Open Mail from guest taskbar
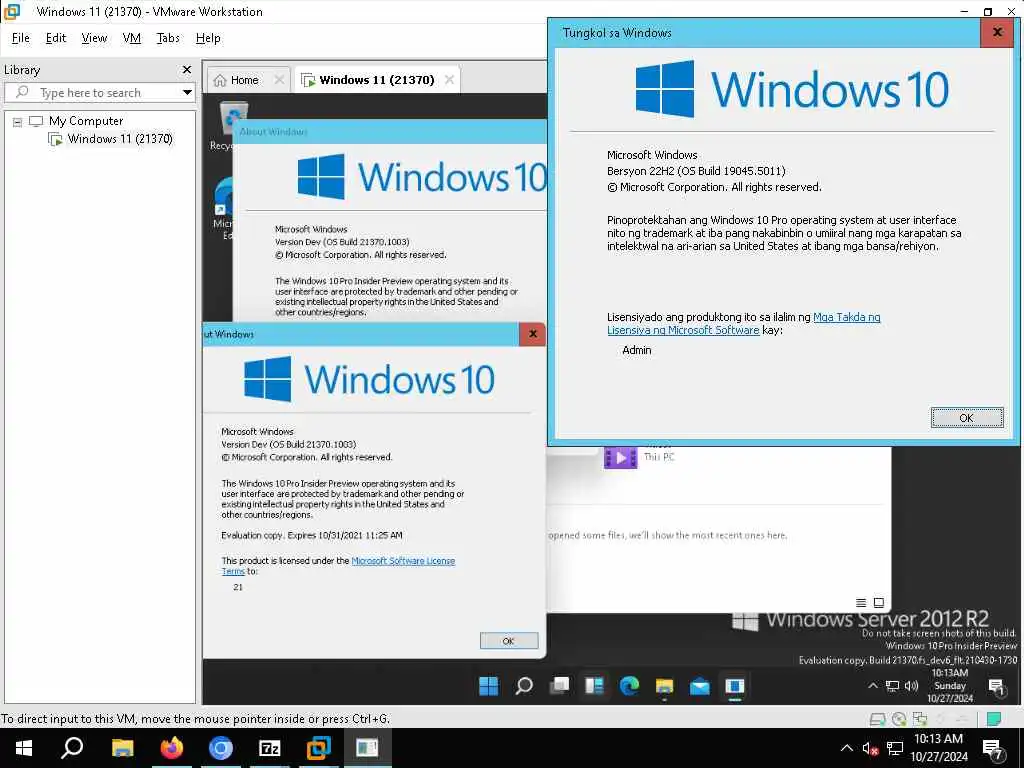The image size is (1024, 768). pos(699,686)
